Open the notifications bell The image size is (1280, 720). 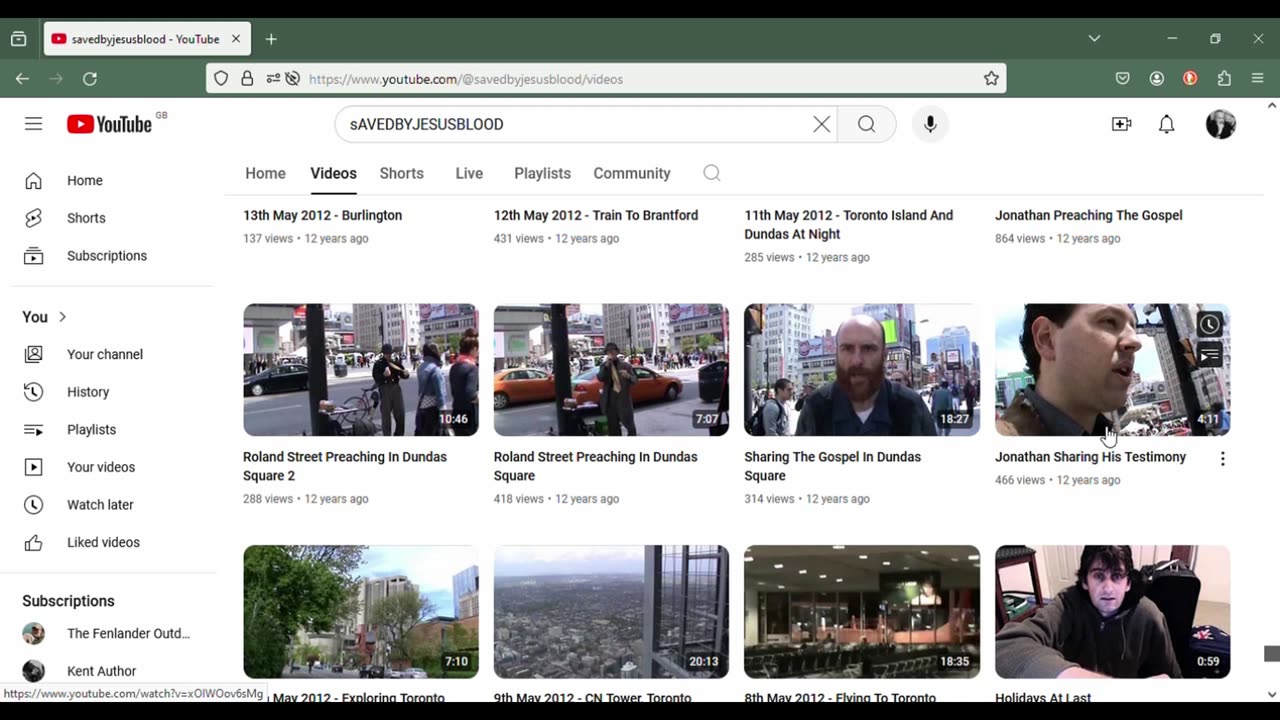point(1166,124)
